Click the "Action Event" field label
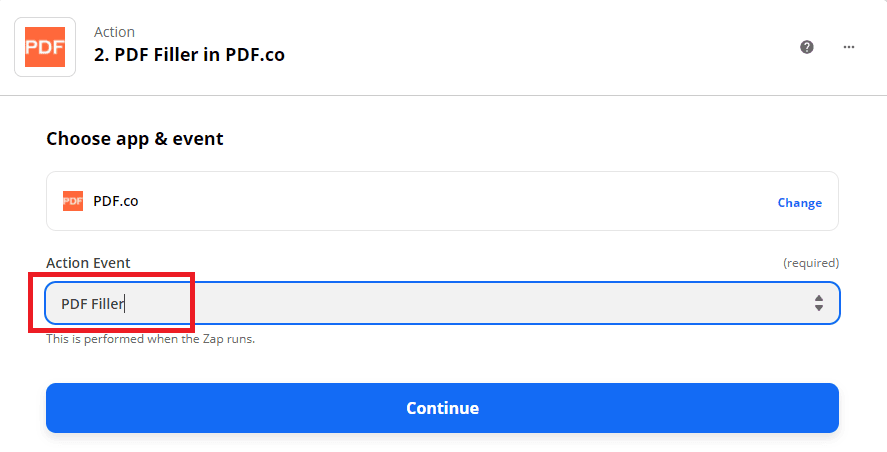The height and width of the screenshot is (452, 887). 88,263
